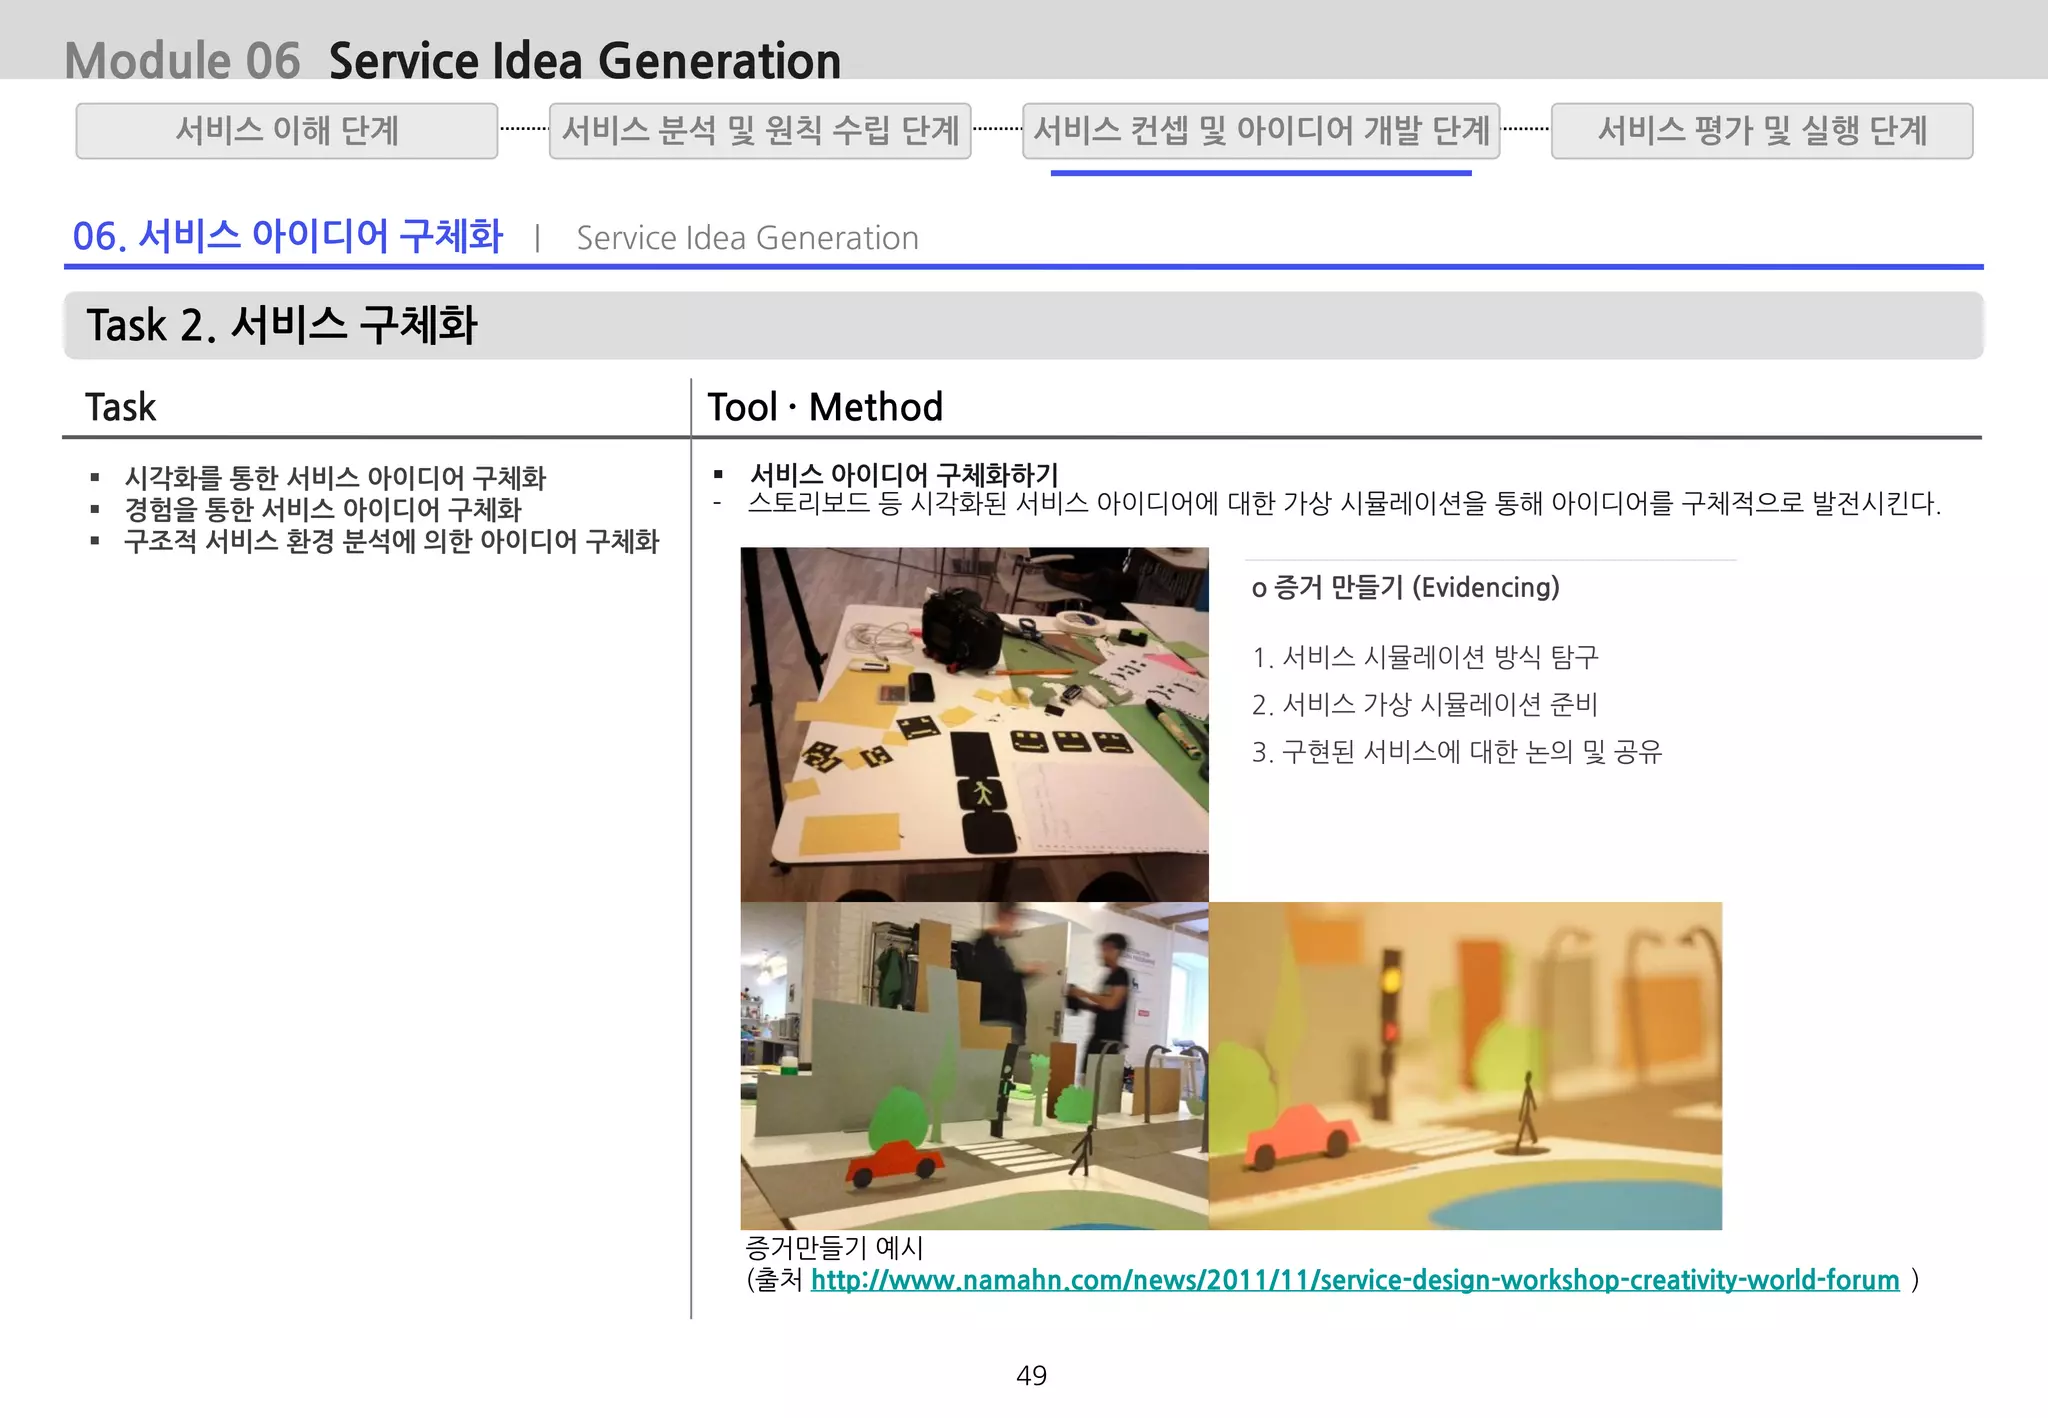Click the 스토리보드 등 시각화된 description sentence

pos(1344,503)
